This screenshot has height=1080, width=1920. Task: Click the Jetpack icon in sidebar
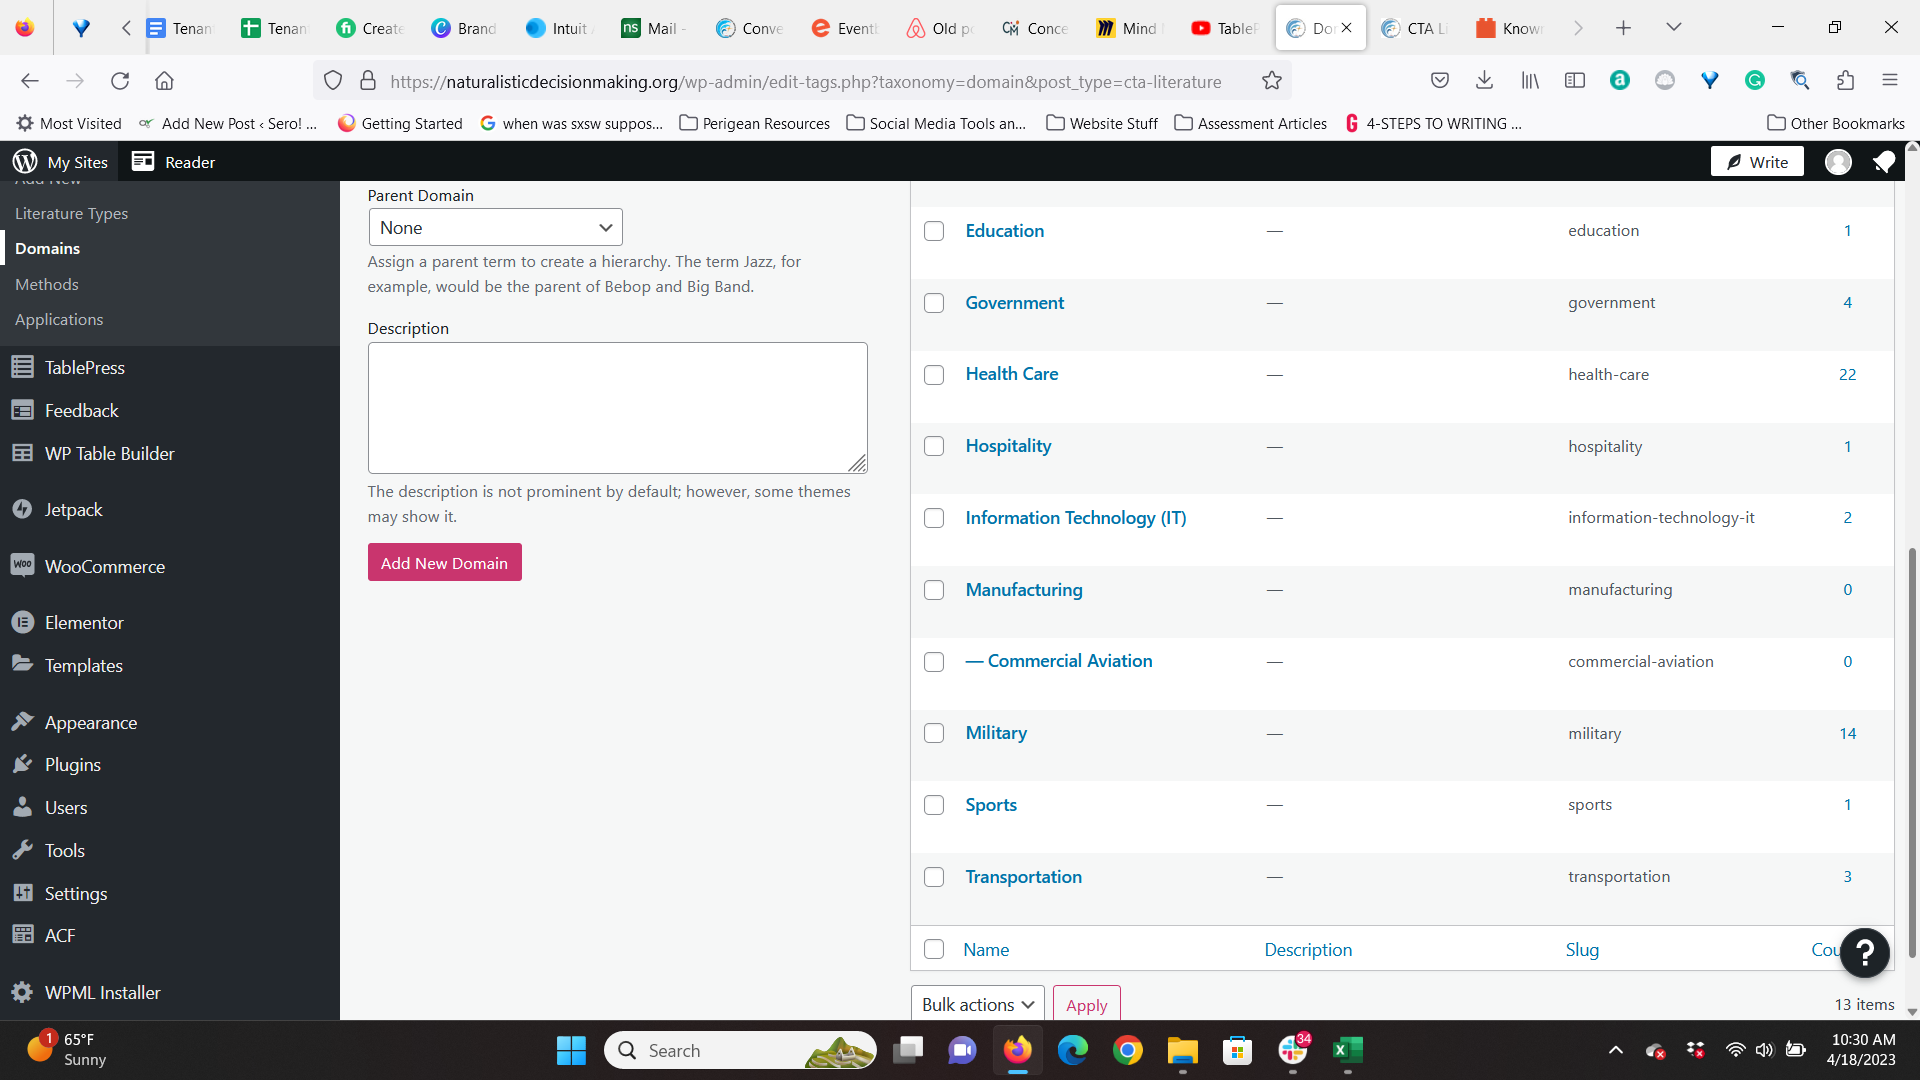point(22,509)
